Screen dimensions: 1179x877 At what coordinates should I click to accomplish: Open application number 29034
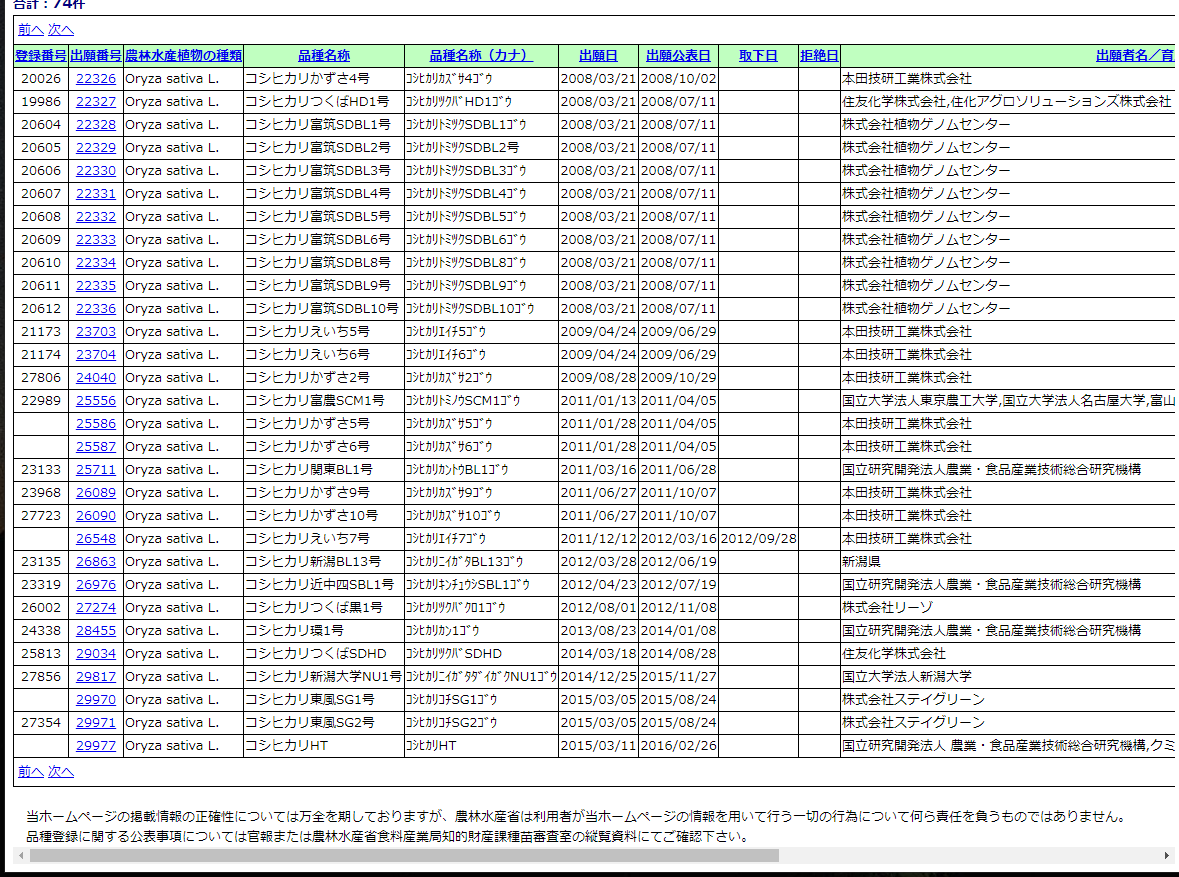tap(95, 654)
